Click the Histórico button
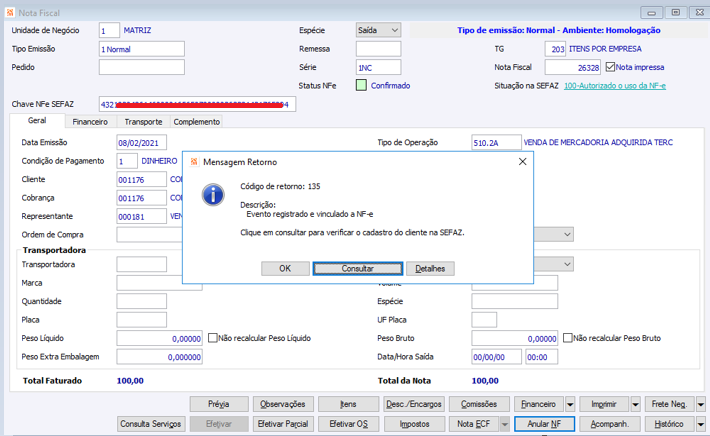This screenshot has width=710, height=436. click(x=669, y=424)
